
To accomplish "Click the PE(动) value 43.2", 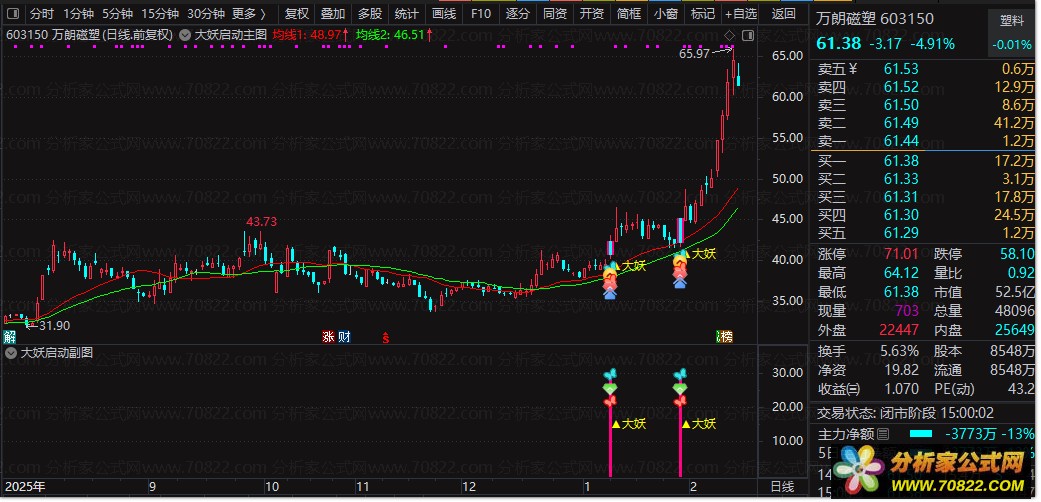I will (x=1020, y=389).
